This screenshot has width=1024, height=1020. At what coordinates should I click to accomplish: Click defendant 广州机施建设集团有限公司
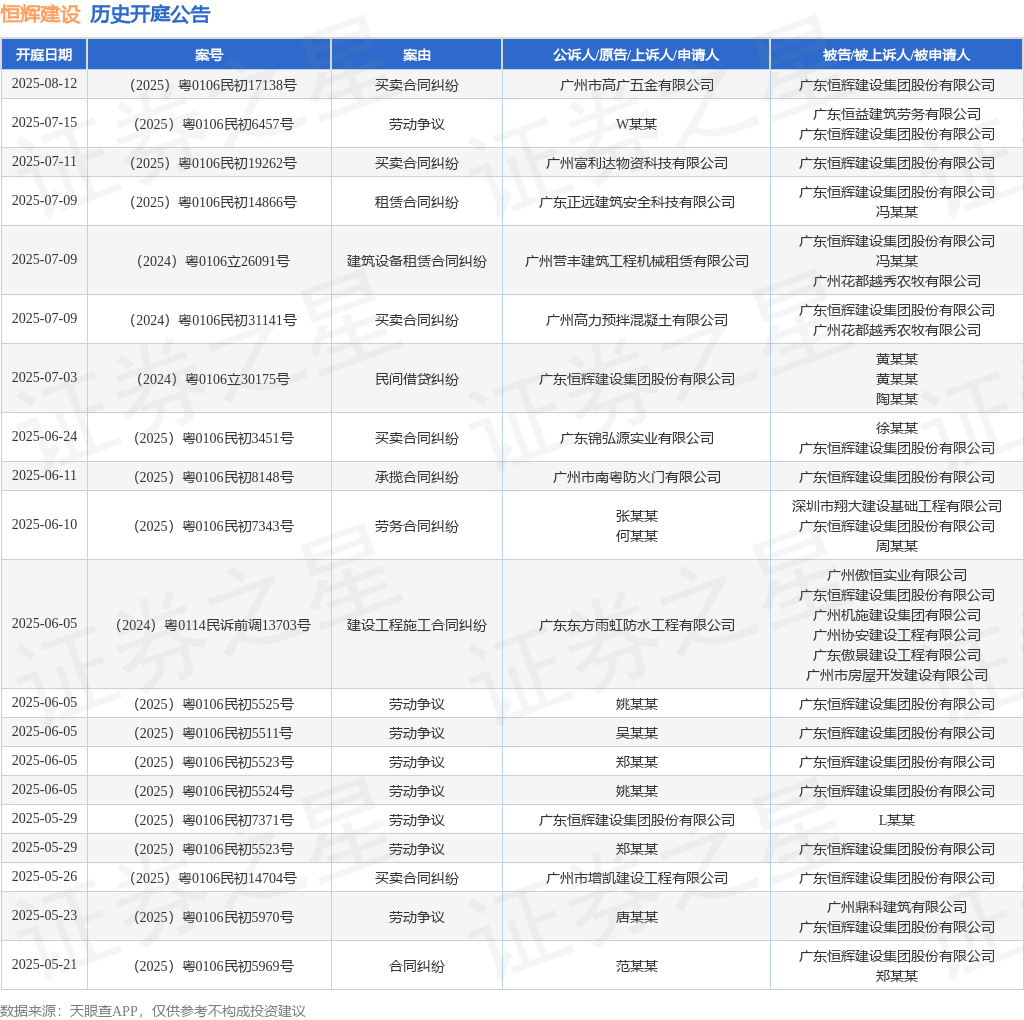point(897,615)
